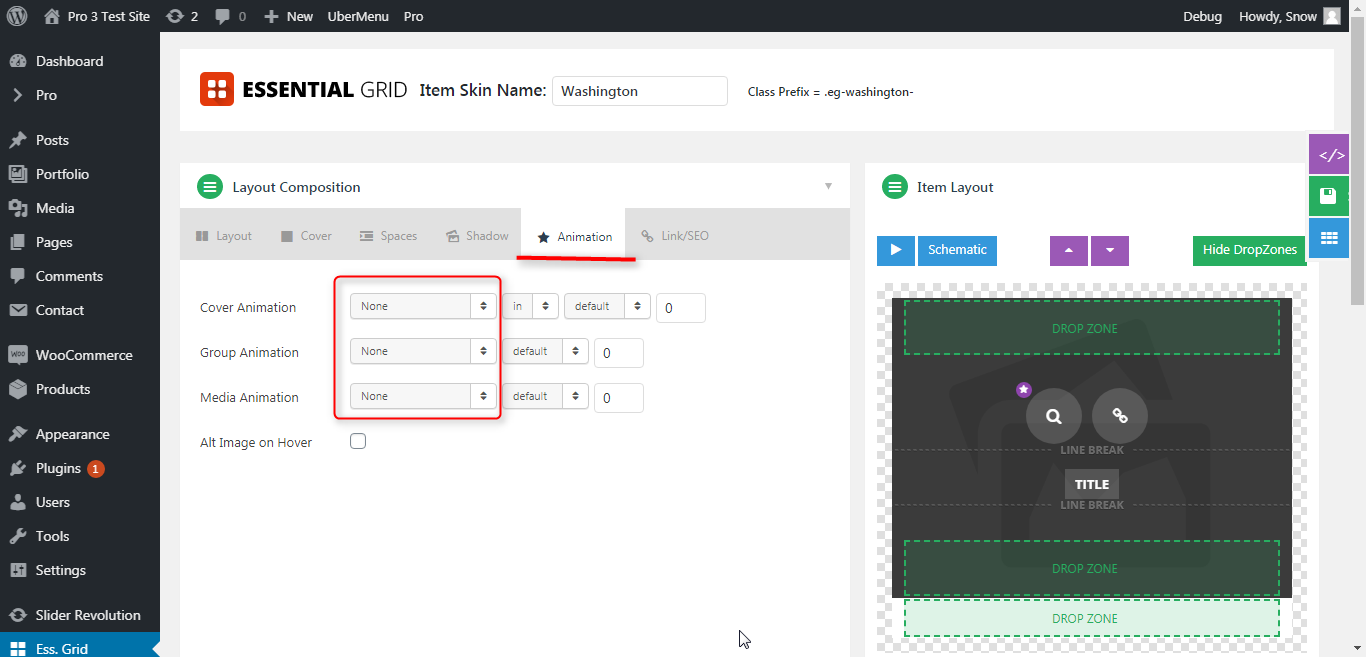Open Cover Animation default easing dropdown
1366x657 pixels.
coord(607,306)
